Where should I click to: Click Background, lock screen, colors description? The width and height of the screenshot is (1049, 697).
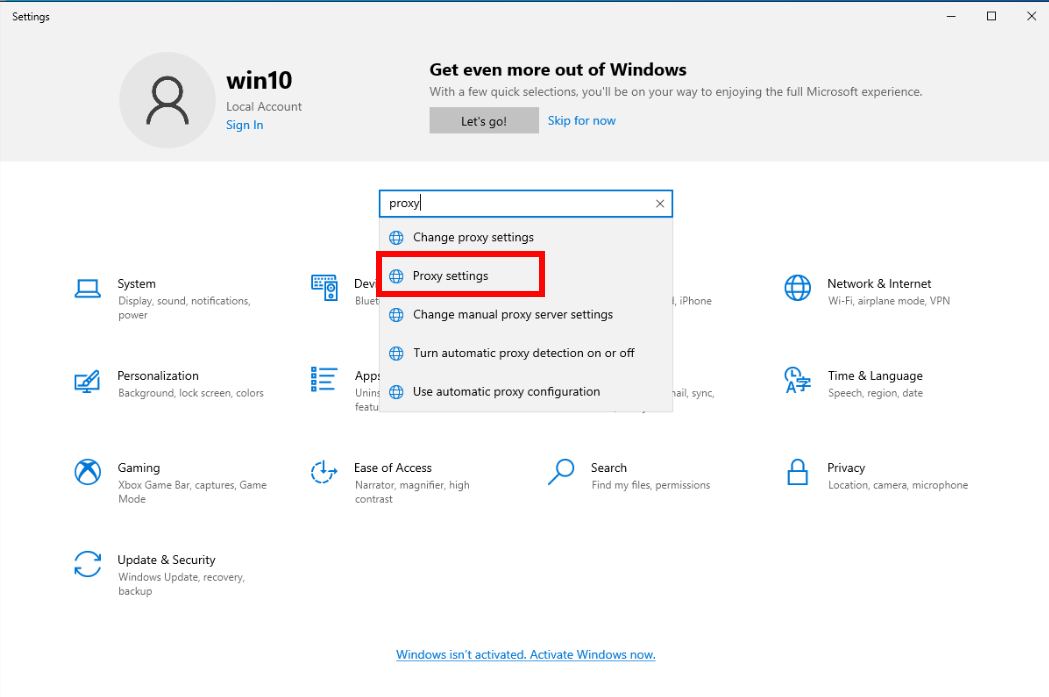[x=191, y=393]
